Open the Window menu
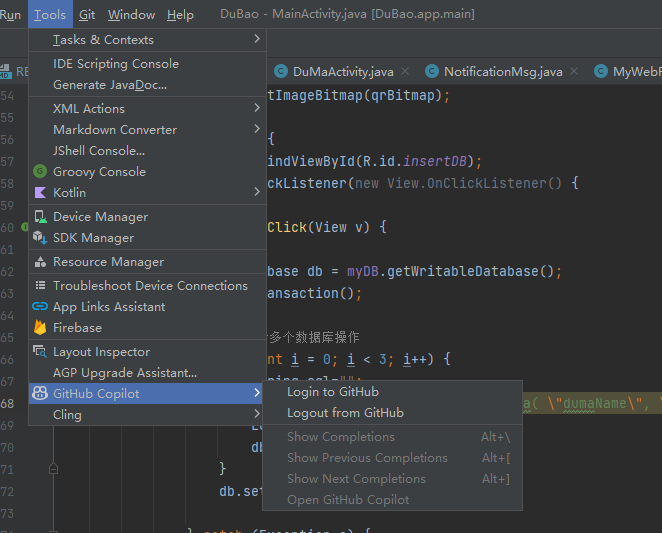The height and width of the screenshot is (533, 662). pos(131,15)
